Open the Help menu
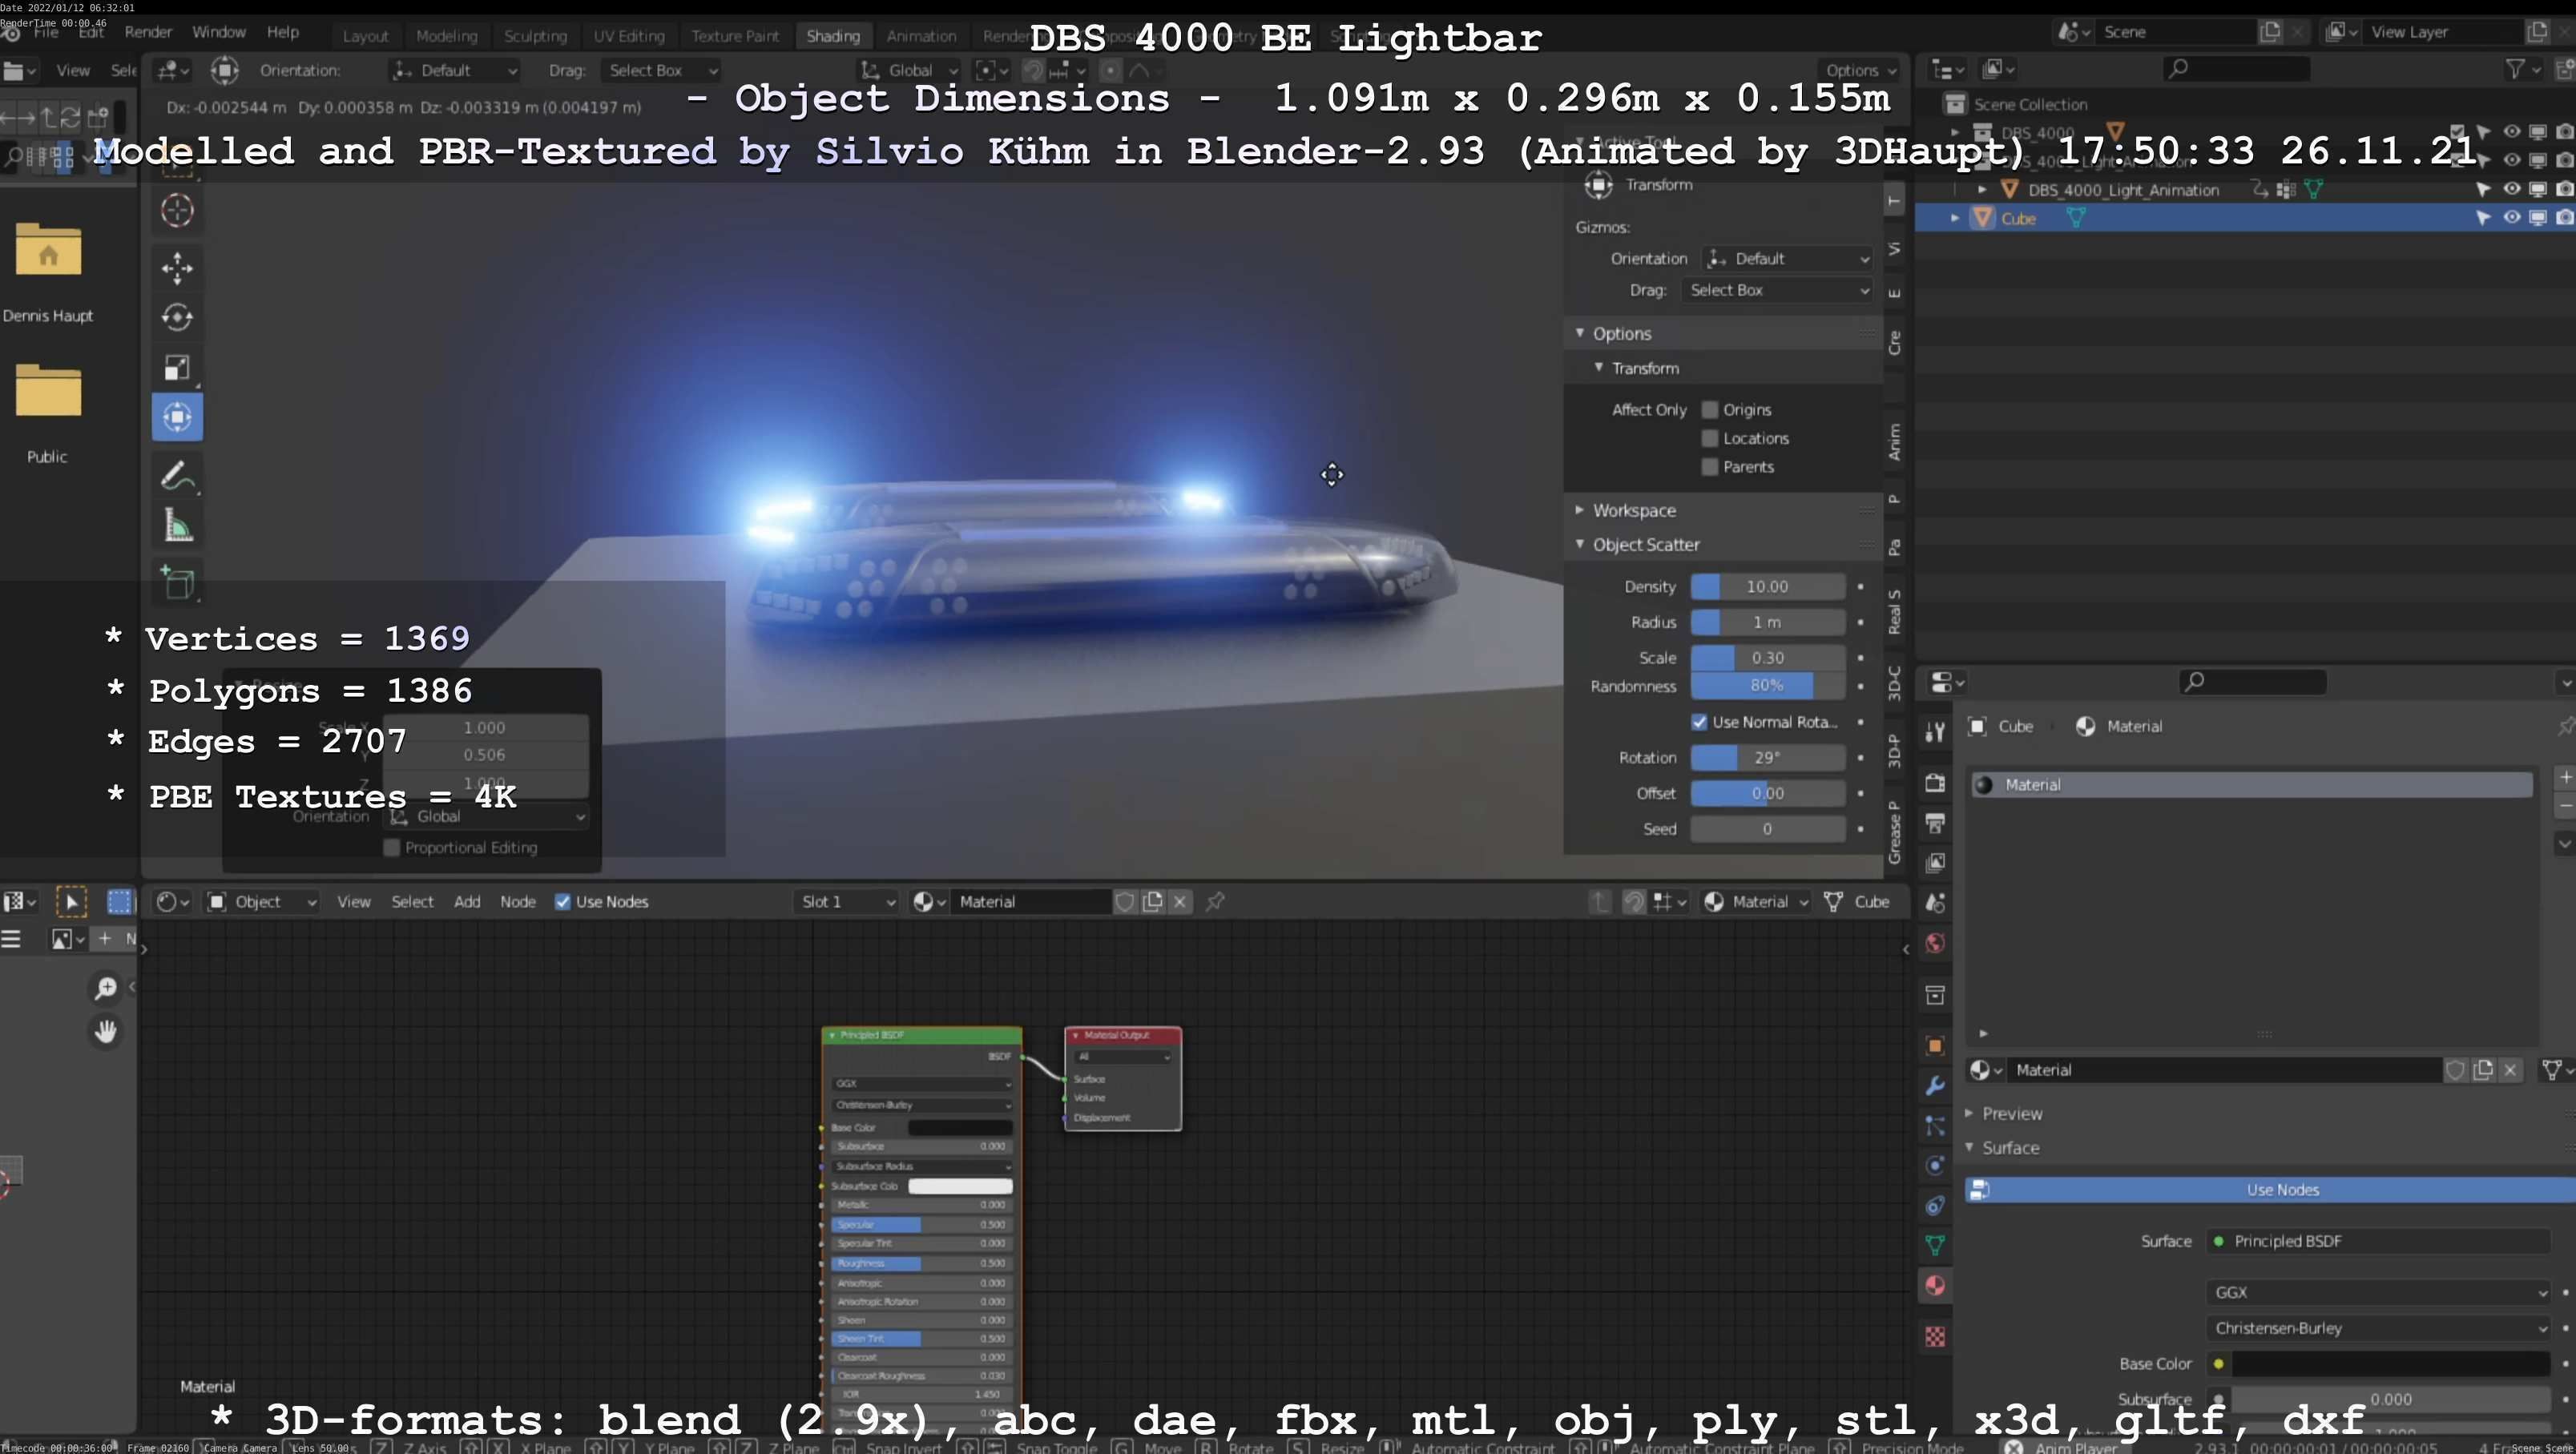 tap(283, 32)
